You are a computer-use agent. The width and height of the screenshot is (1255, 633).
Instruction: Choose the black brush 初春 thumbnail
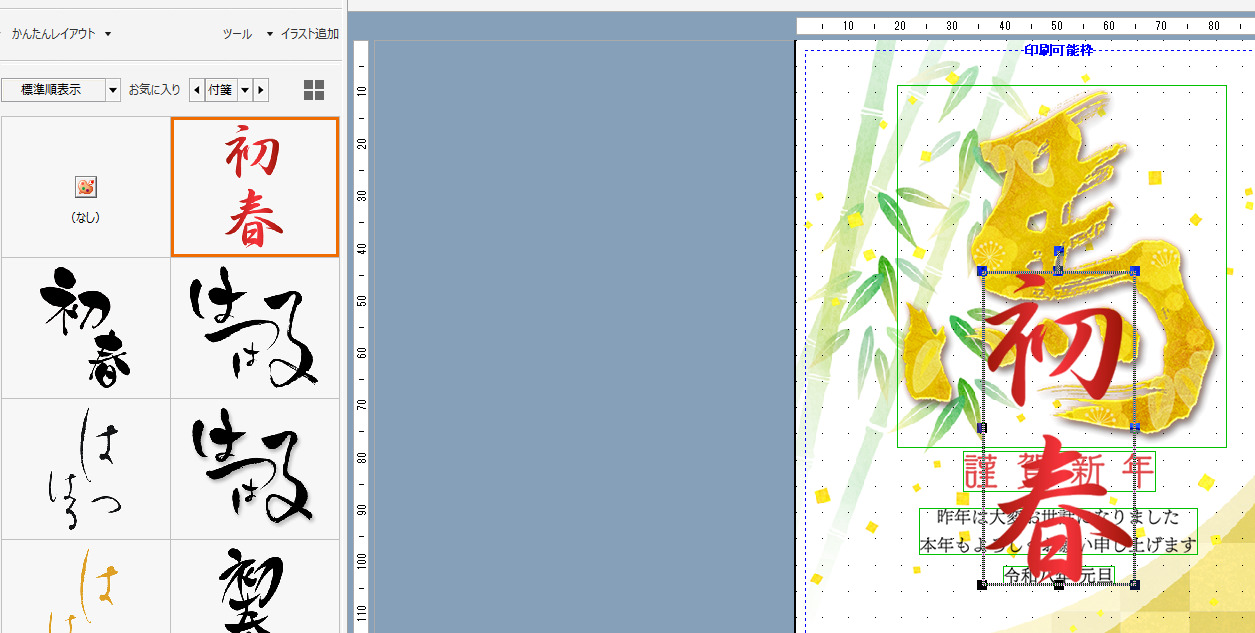[86, 328]
